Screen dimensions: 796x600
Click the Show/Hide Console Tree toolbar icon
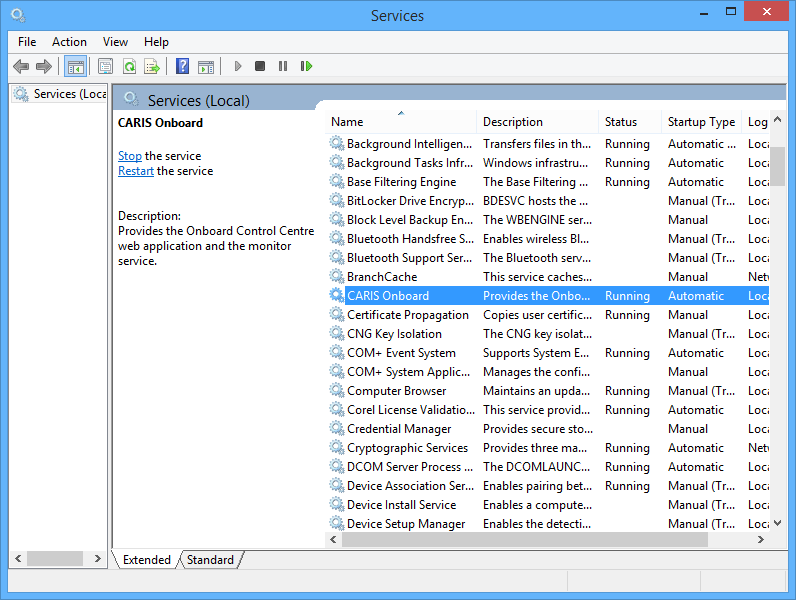click(75, 67)
